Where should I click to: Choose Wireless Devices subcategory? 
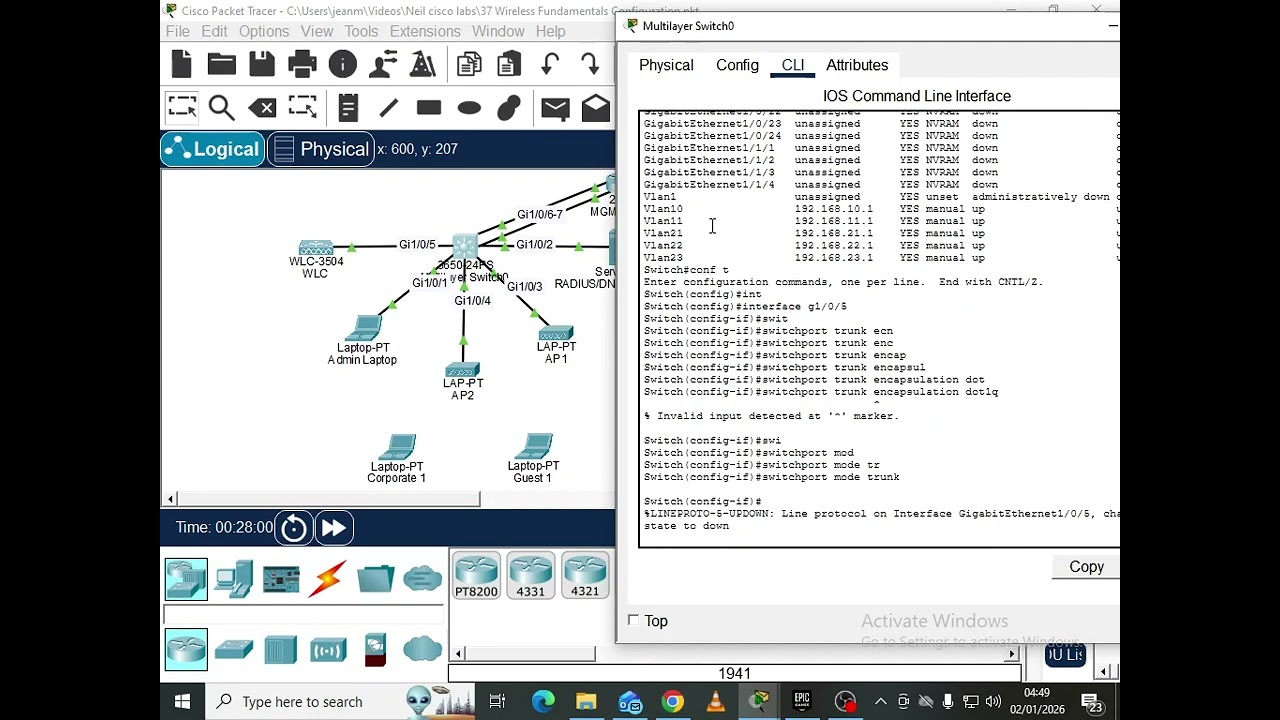click(x=328, y=650)
